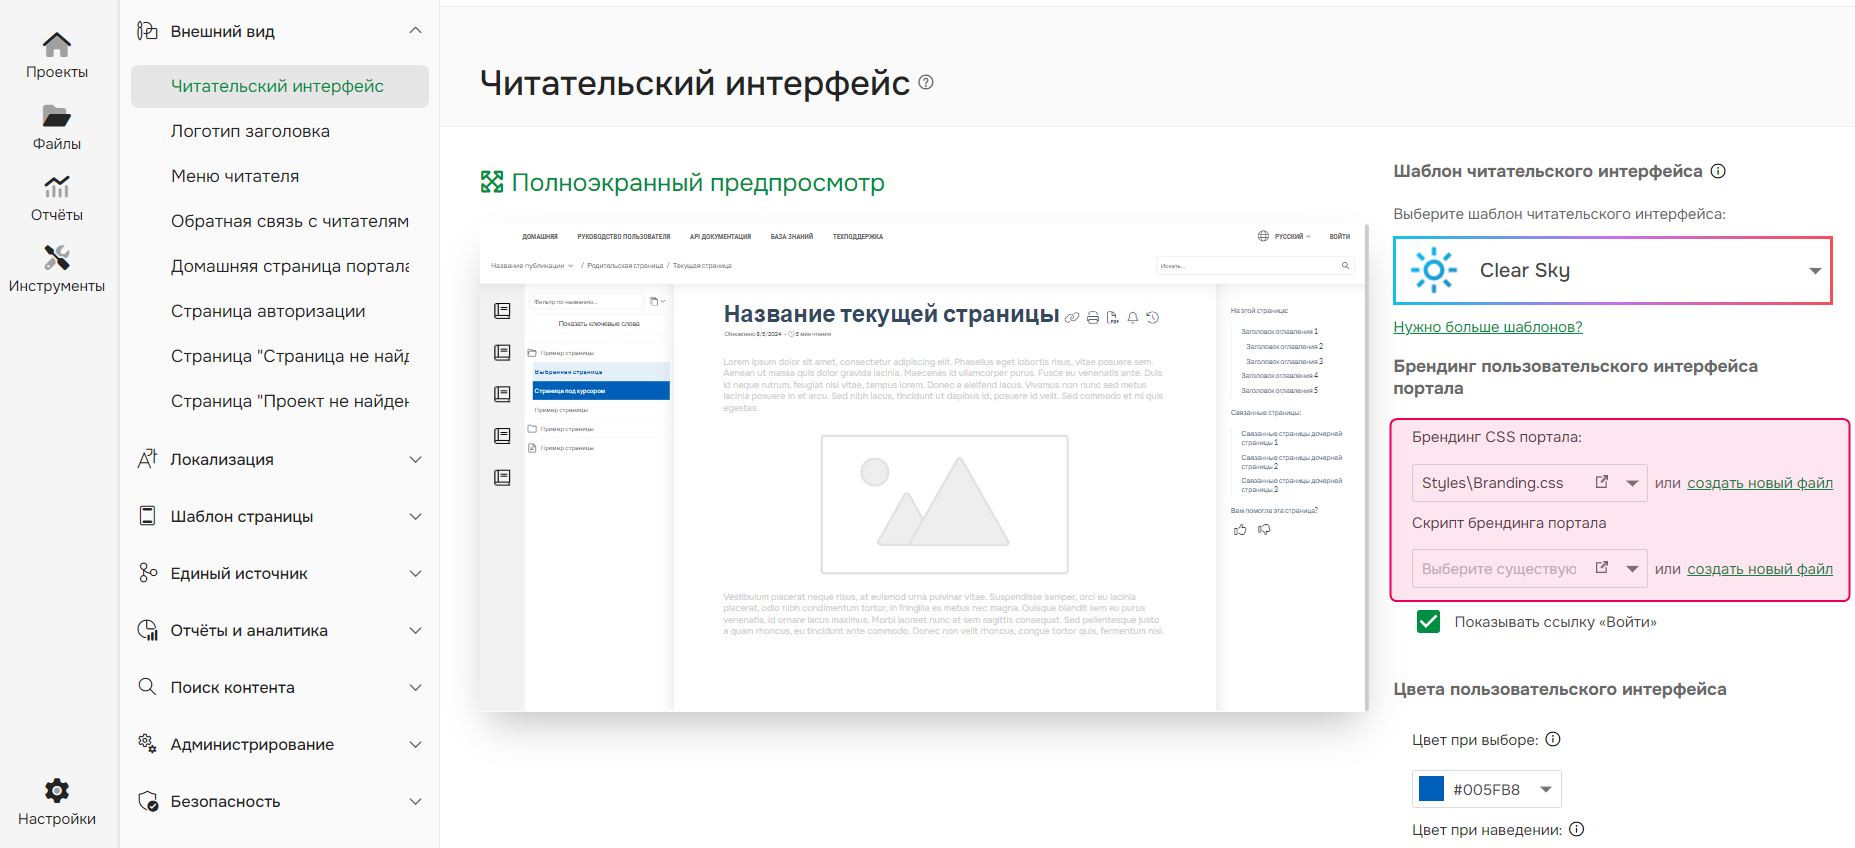The width and height of the screenshot is (1855, 848).
Task: Click info icon beside Шаблон читательского интерфейса
Action: click(1718, 171)
